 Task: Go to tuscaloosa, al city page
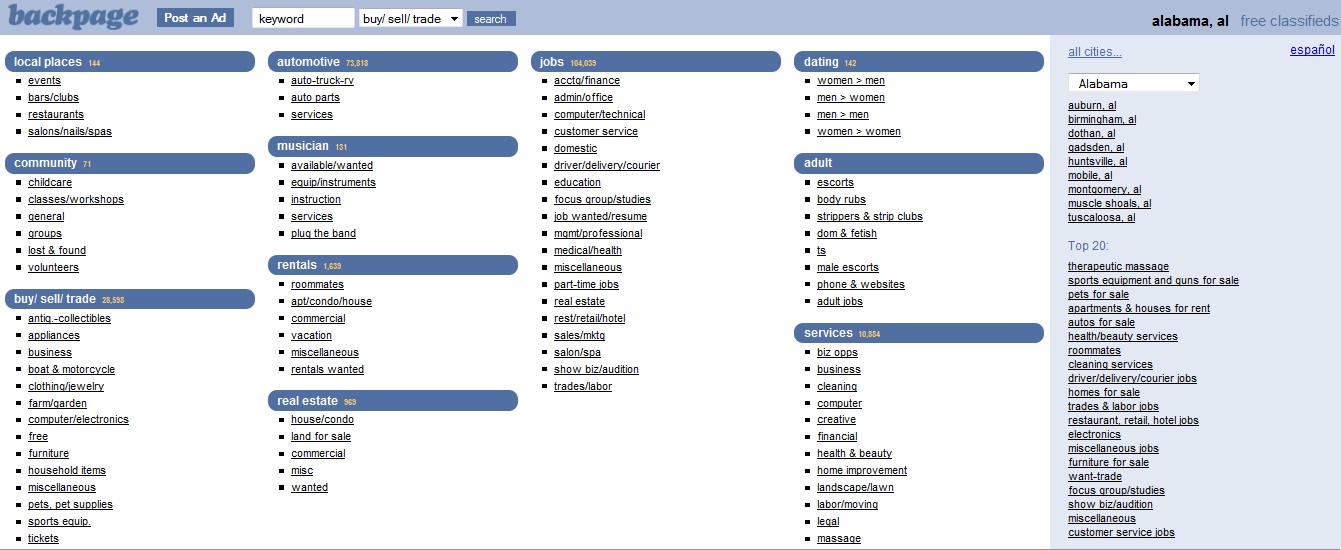[x=1101, y=218]
